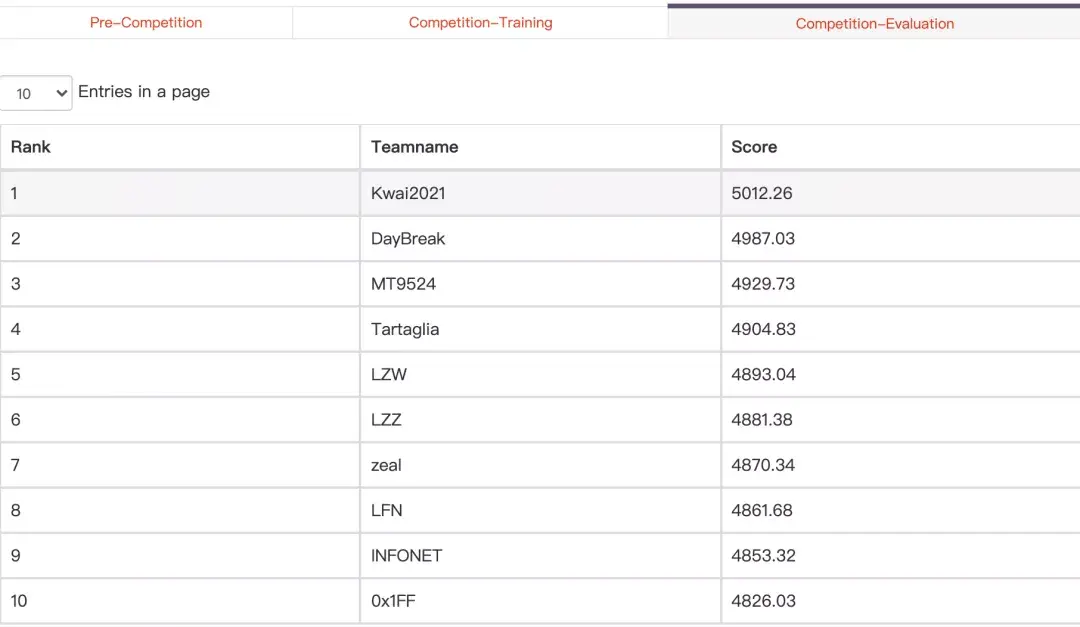Select the Kwai2021 team row
The image size is (1080, 627).
(x=408, y=193)
